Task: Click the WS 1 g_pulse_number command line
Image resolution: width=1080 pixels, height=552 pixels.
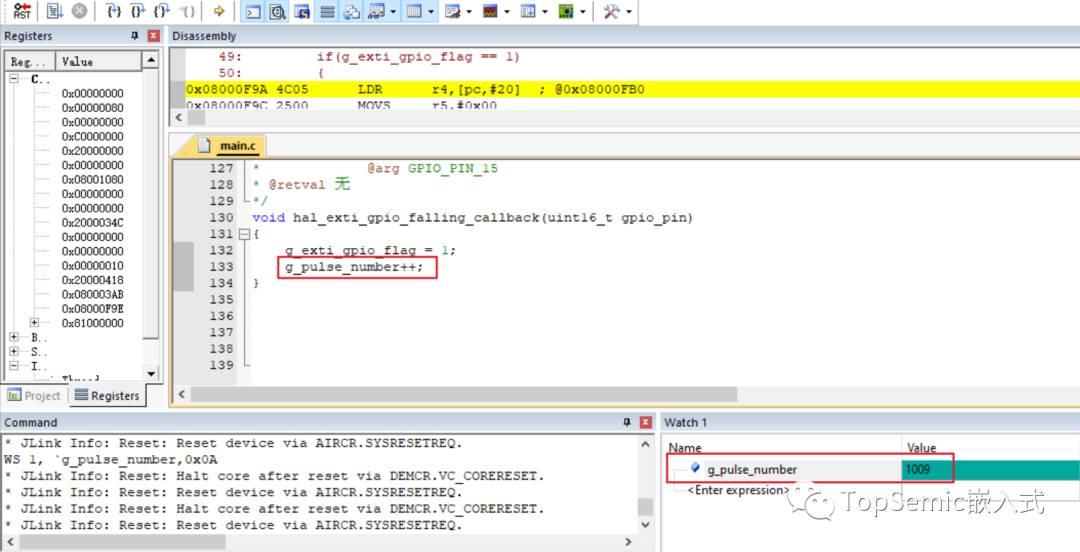Action: pos(110,459)
